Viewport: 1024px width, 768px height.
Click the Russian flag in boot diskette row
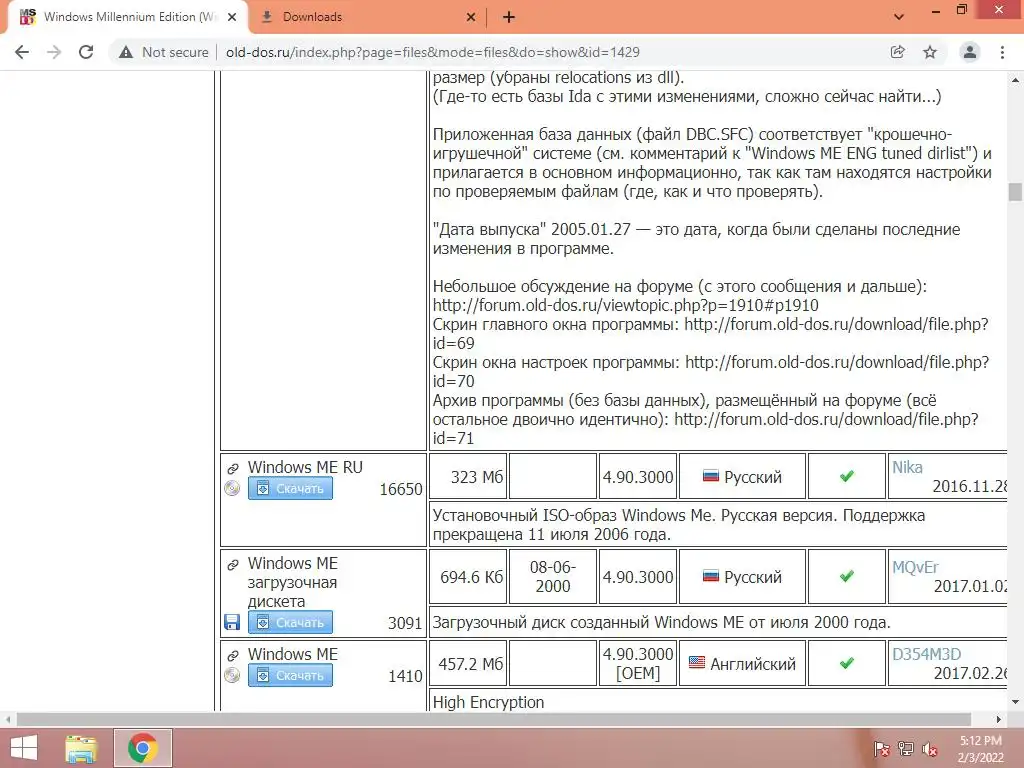coord(711,576)
